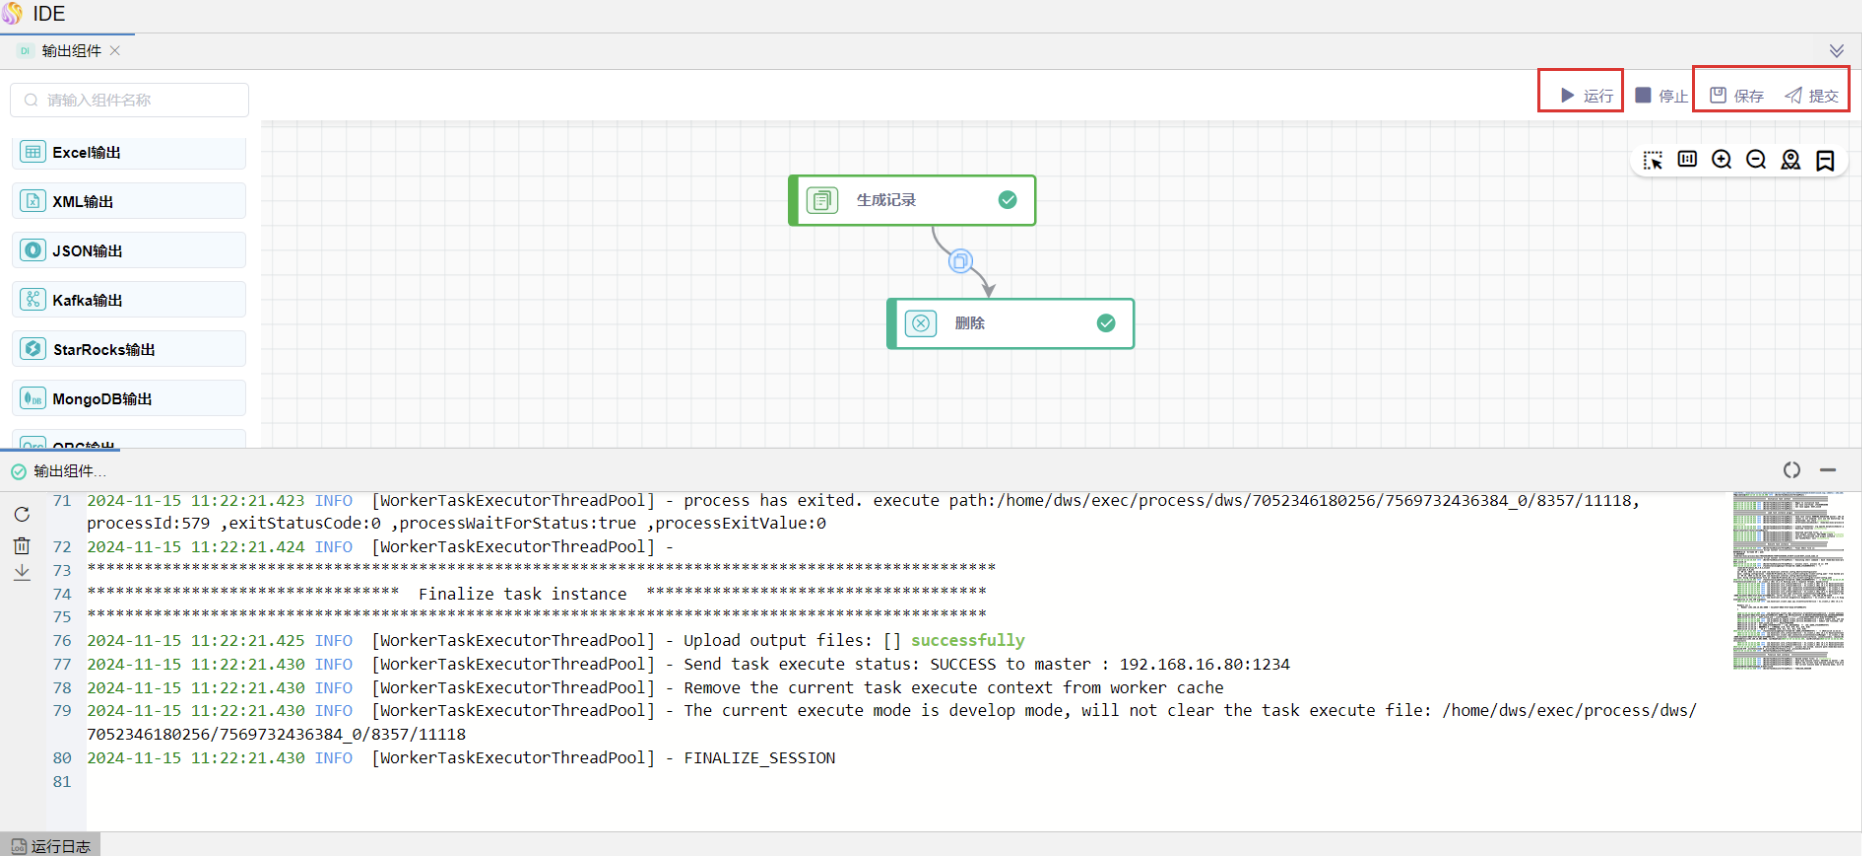Zoom in on the workflow canvas
1862x860 pixels.
point(1721,160)
